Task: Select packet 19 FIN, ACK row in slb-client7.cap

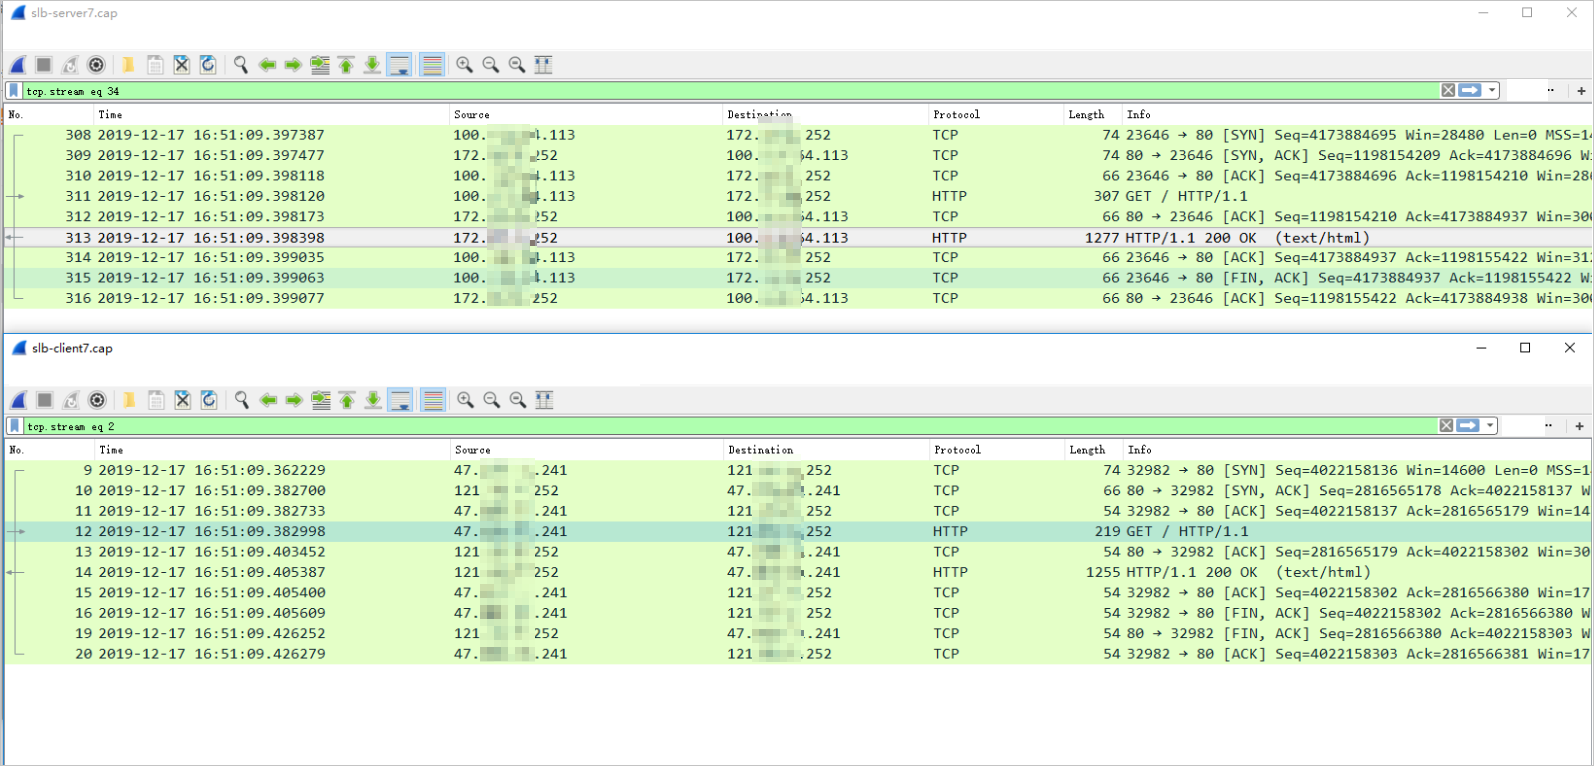Action: pyautogui.click(x=797, y=633)
